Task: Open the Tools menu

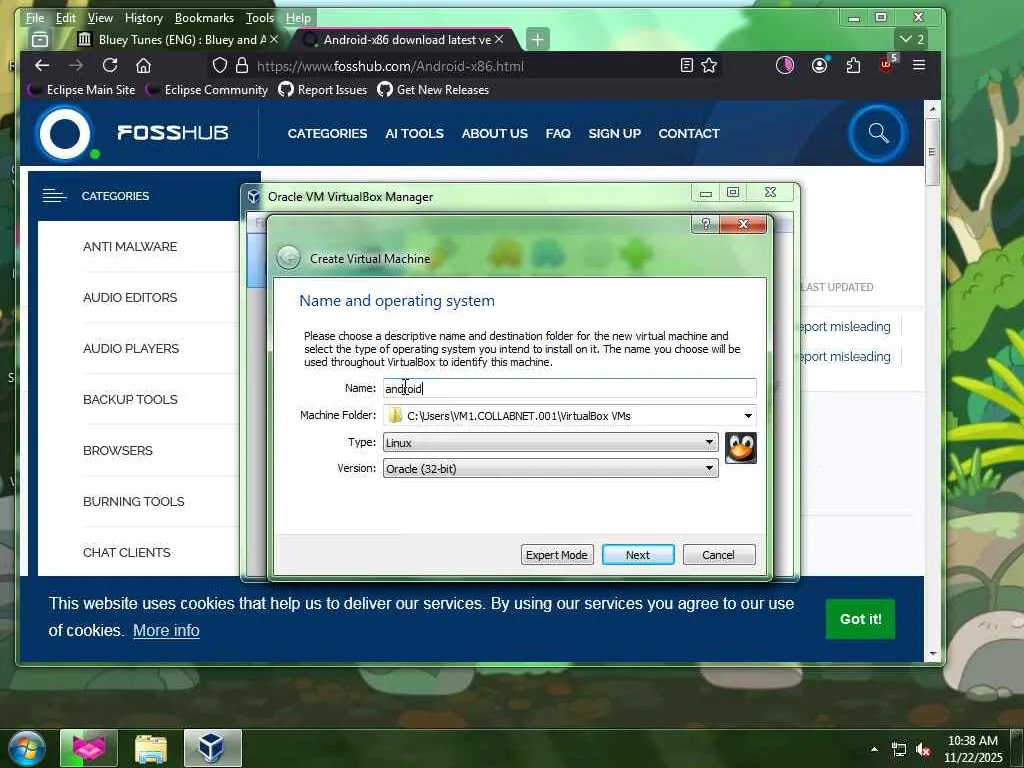Action: (x=259, y=18)
